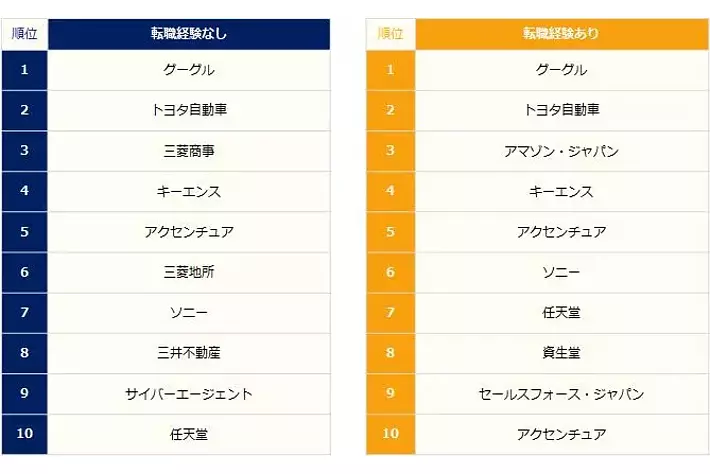Click 任天堂 at rank 10 in the left table
This screenshot has height=474, width=710.
(188, 434)
